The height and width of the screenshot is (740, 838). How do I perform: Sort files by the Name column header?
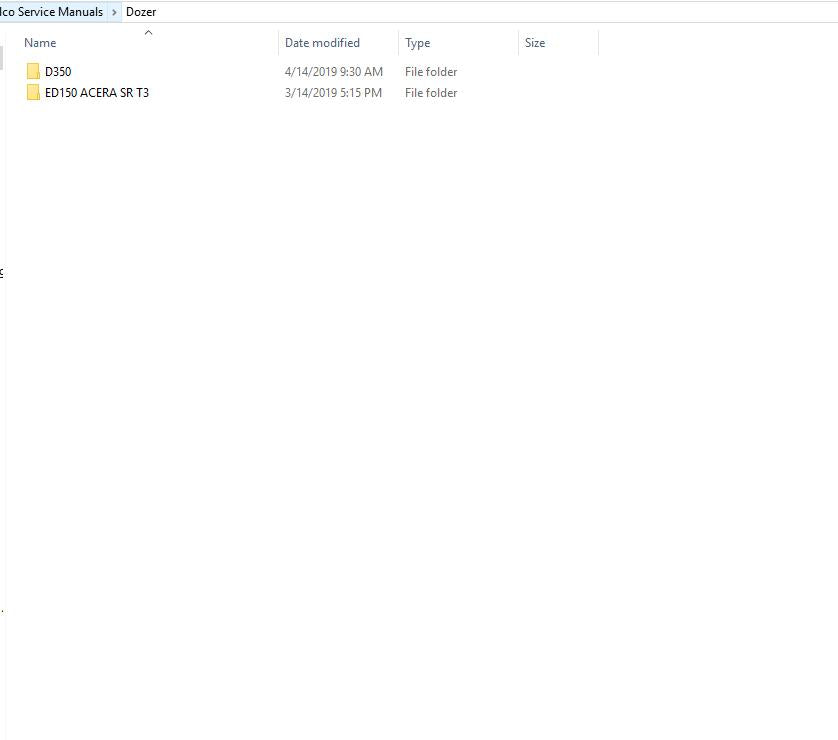tap(40, 43)
